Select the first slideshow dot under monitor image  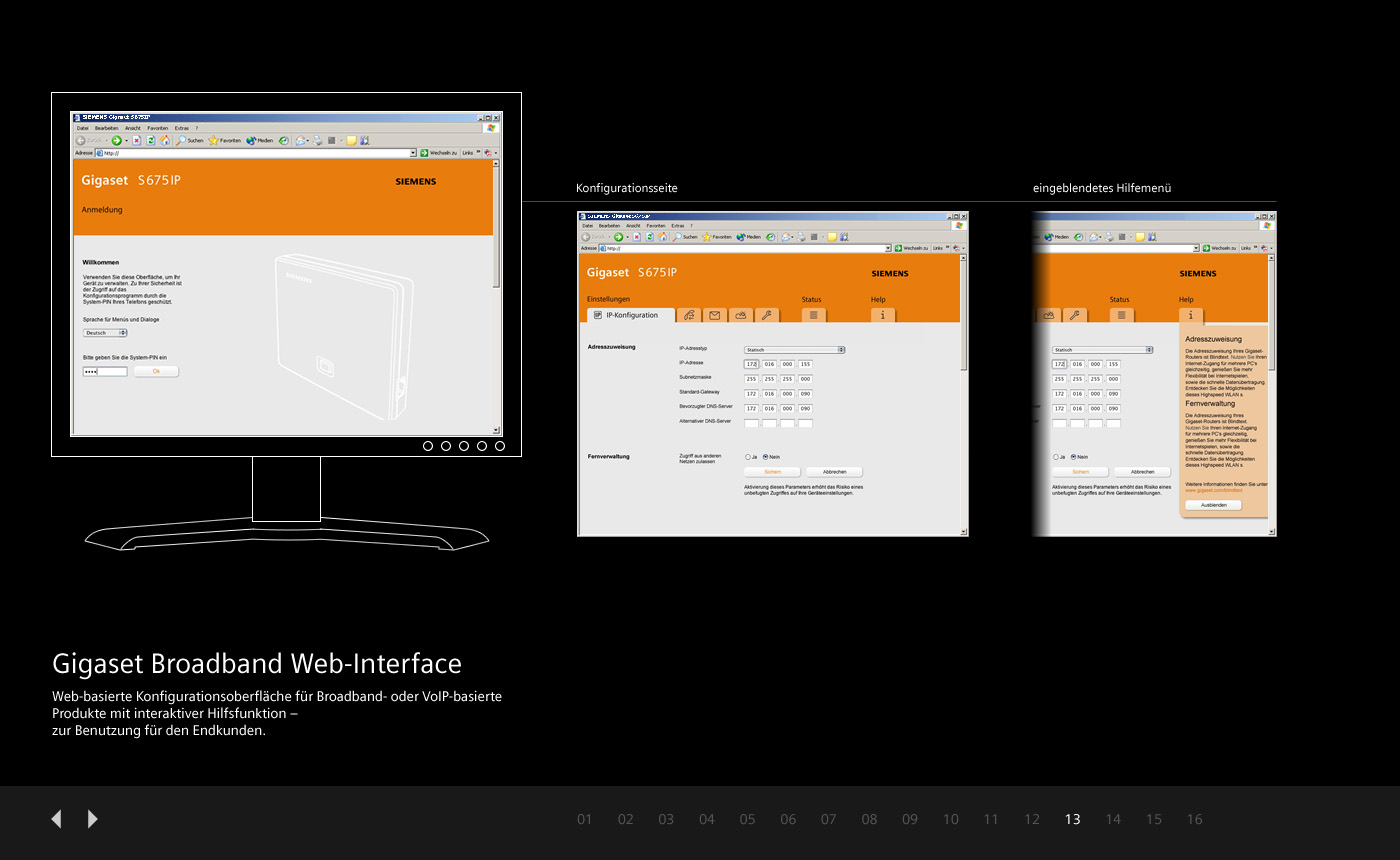pos(428,446)
